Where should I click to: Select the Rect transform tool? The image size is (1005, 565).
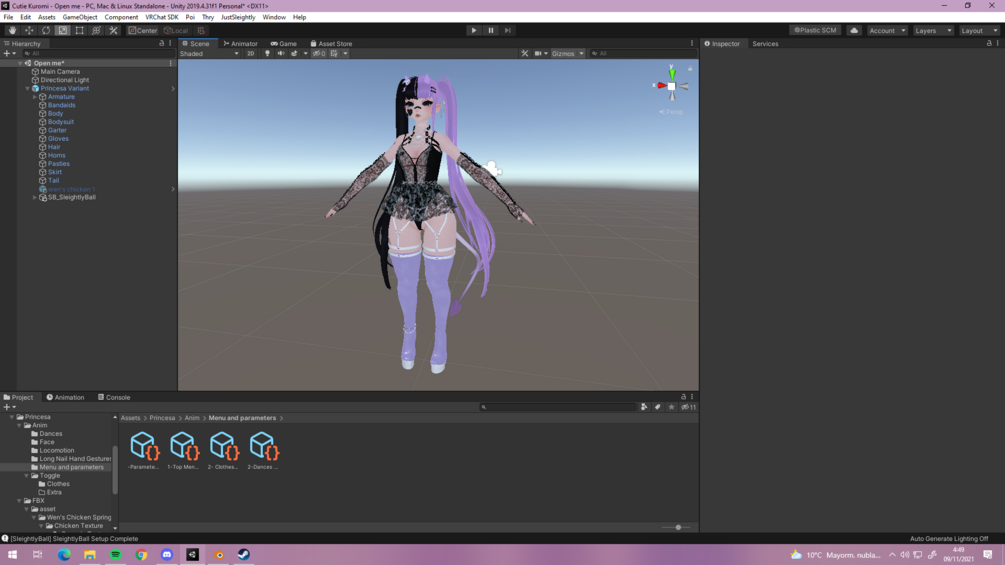pos(79,30)
